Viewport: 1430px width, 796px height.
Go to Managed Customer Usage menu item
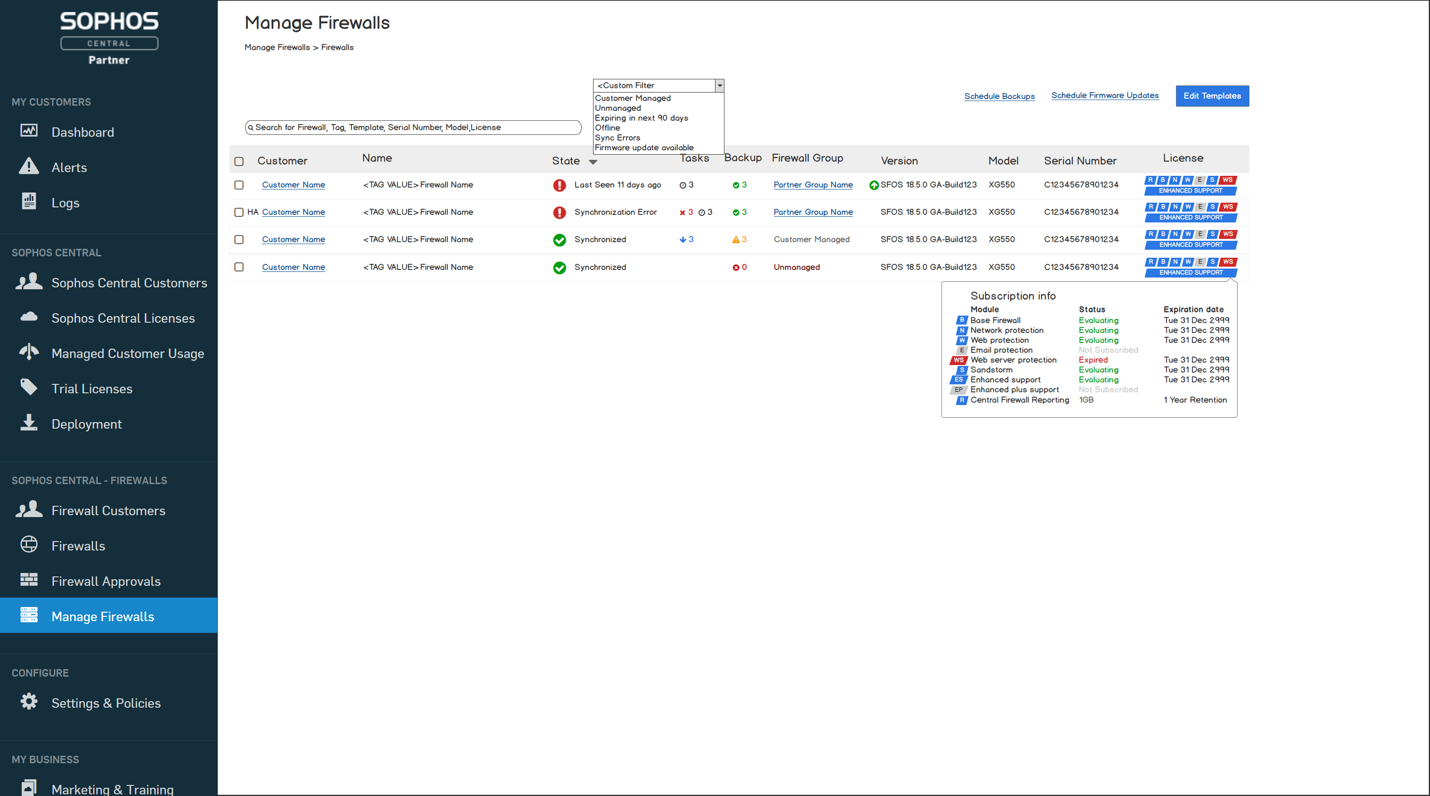pyautogui.click(x=127, y=353)
